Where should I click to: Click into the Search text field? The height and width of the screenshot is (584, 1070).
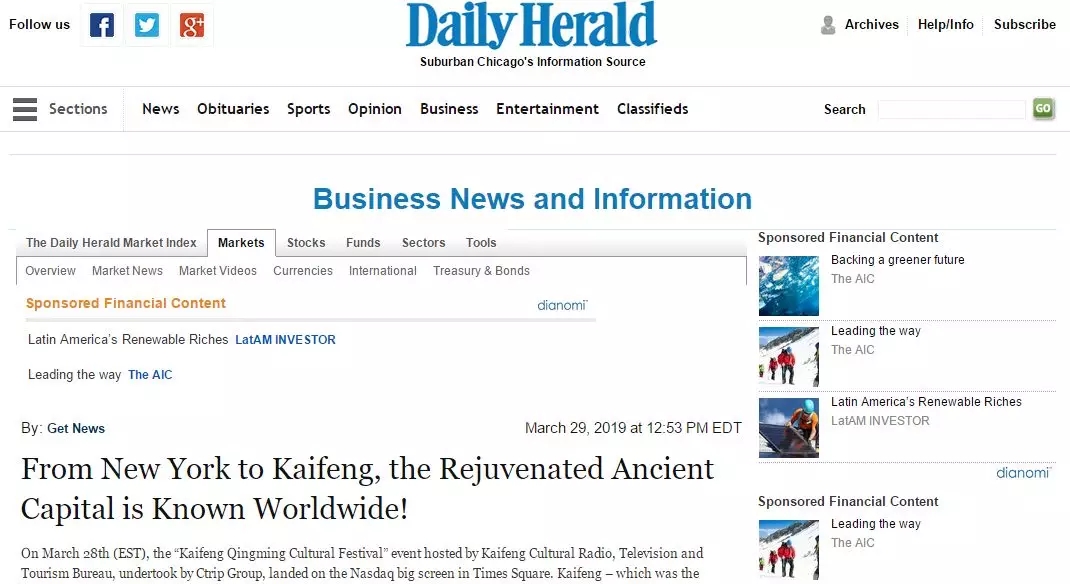pos(952,109)
